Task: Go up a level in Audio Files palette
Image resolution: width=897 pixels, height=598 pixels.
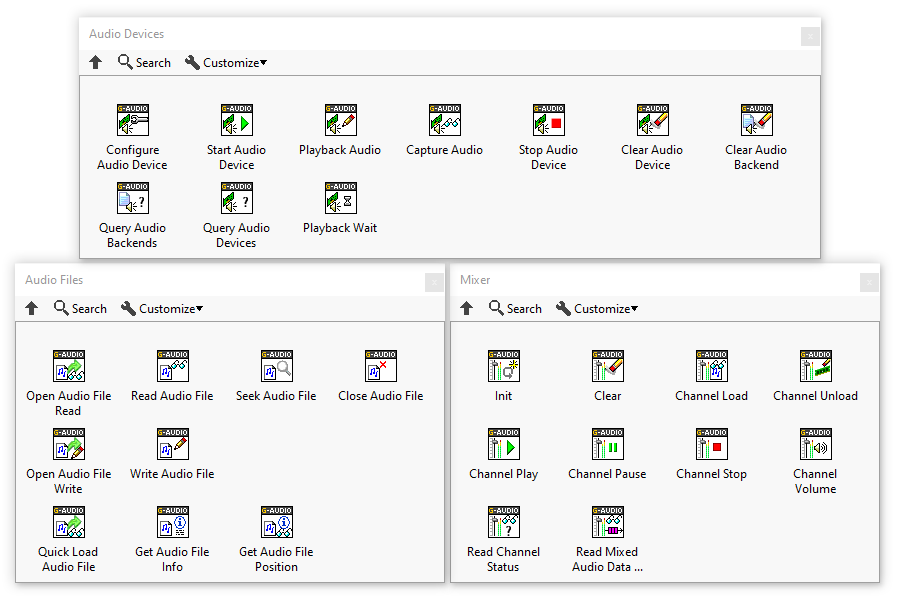Action: coord(32,308)
